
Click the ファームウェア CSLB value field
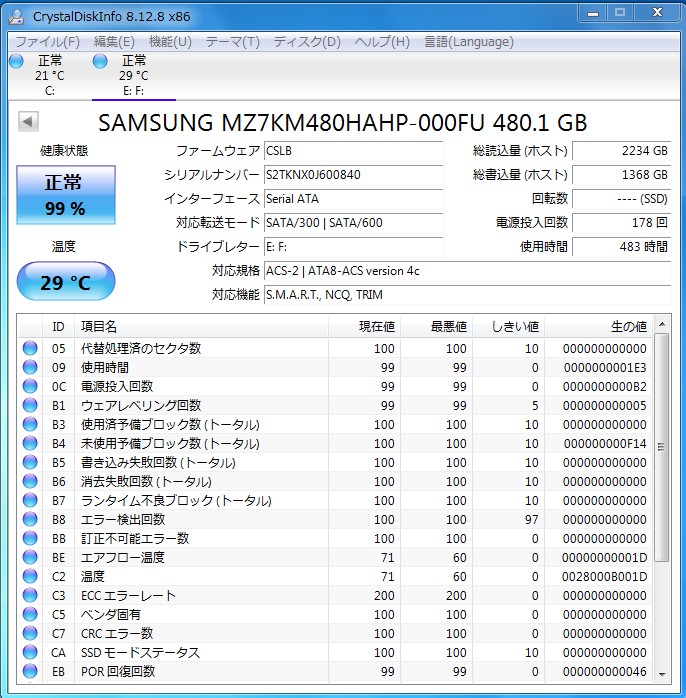[352, 151]
